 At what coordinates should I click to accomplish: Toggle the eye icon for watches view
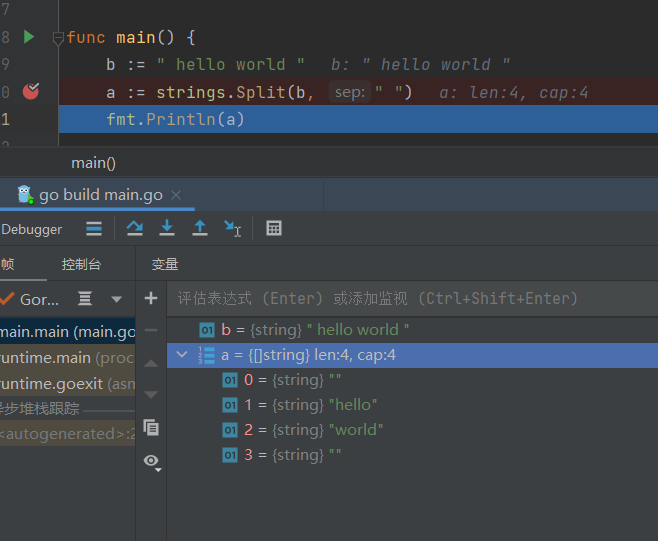point(151,460)
